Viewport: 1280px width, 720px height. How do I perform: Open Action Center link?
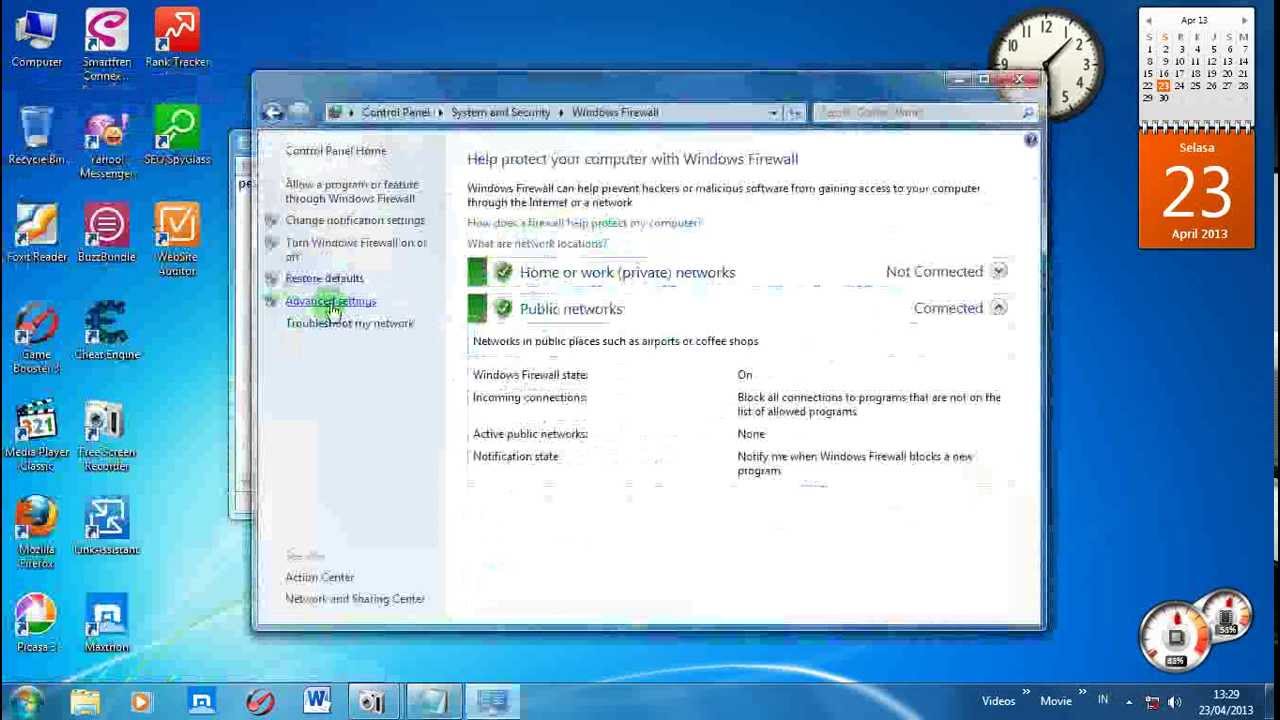point(319,577)
